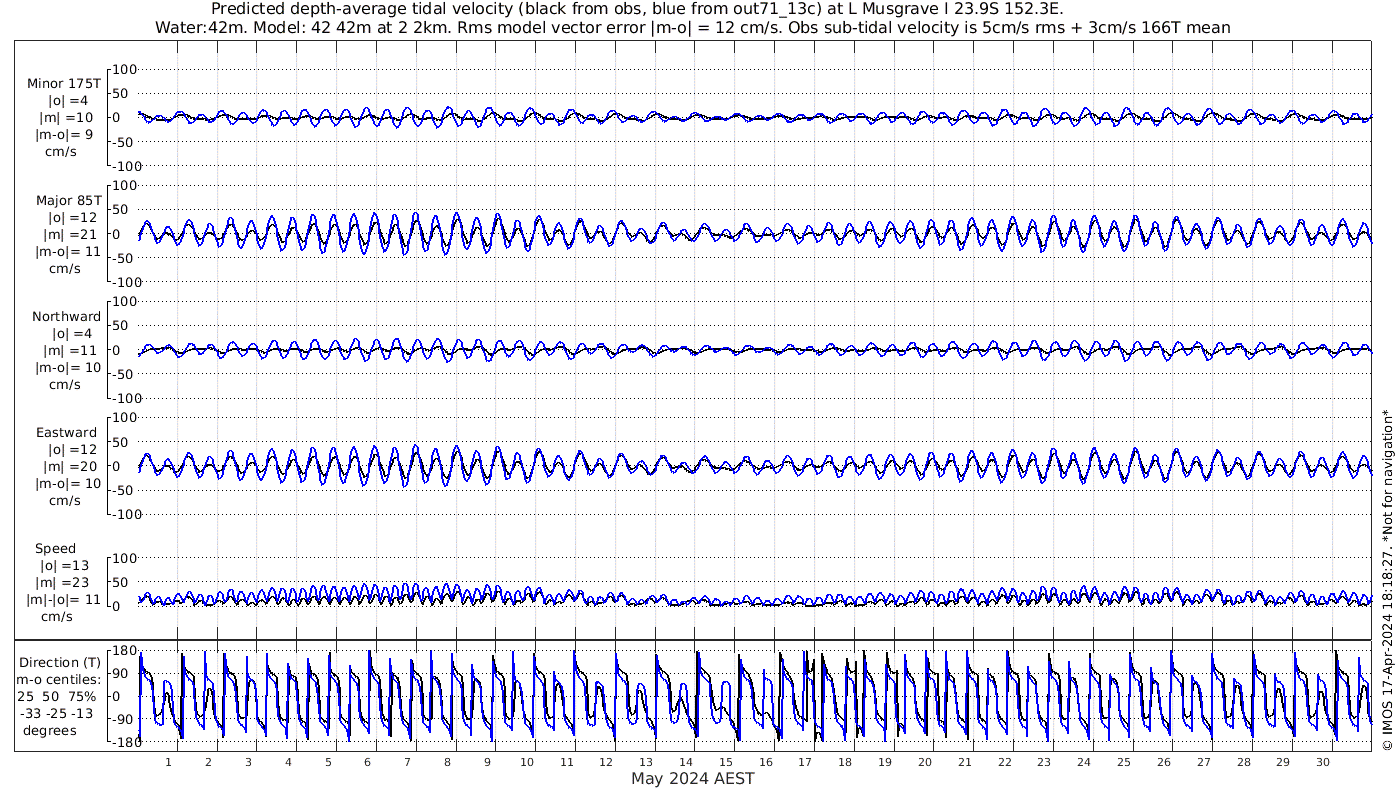Click "|m| =10" in the Minor panel

tap(68, 117)
